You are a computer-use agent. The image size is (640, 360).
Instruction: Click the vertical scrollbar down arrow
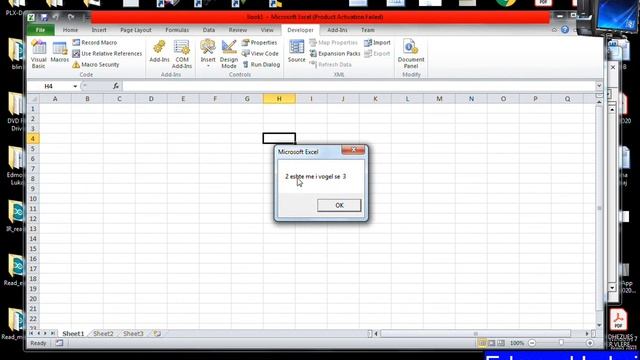(x=599, y=325)
